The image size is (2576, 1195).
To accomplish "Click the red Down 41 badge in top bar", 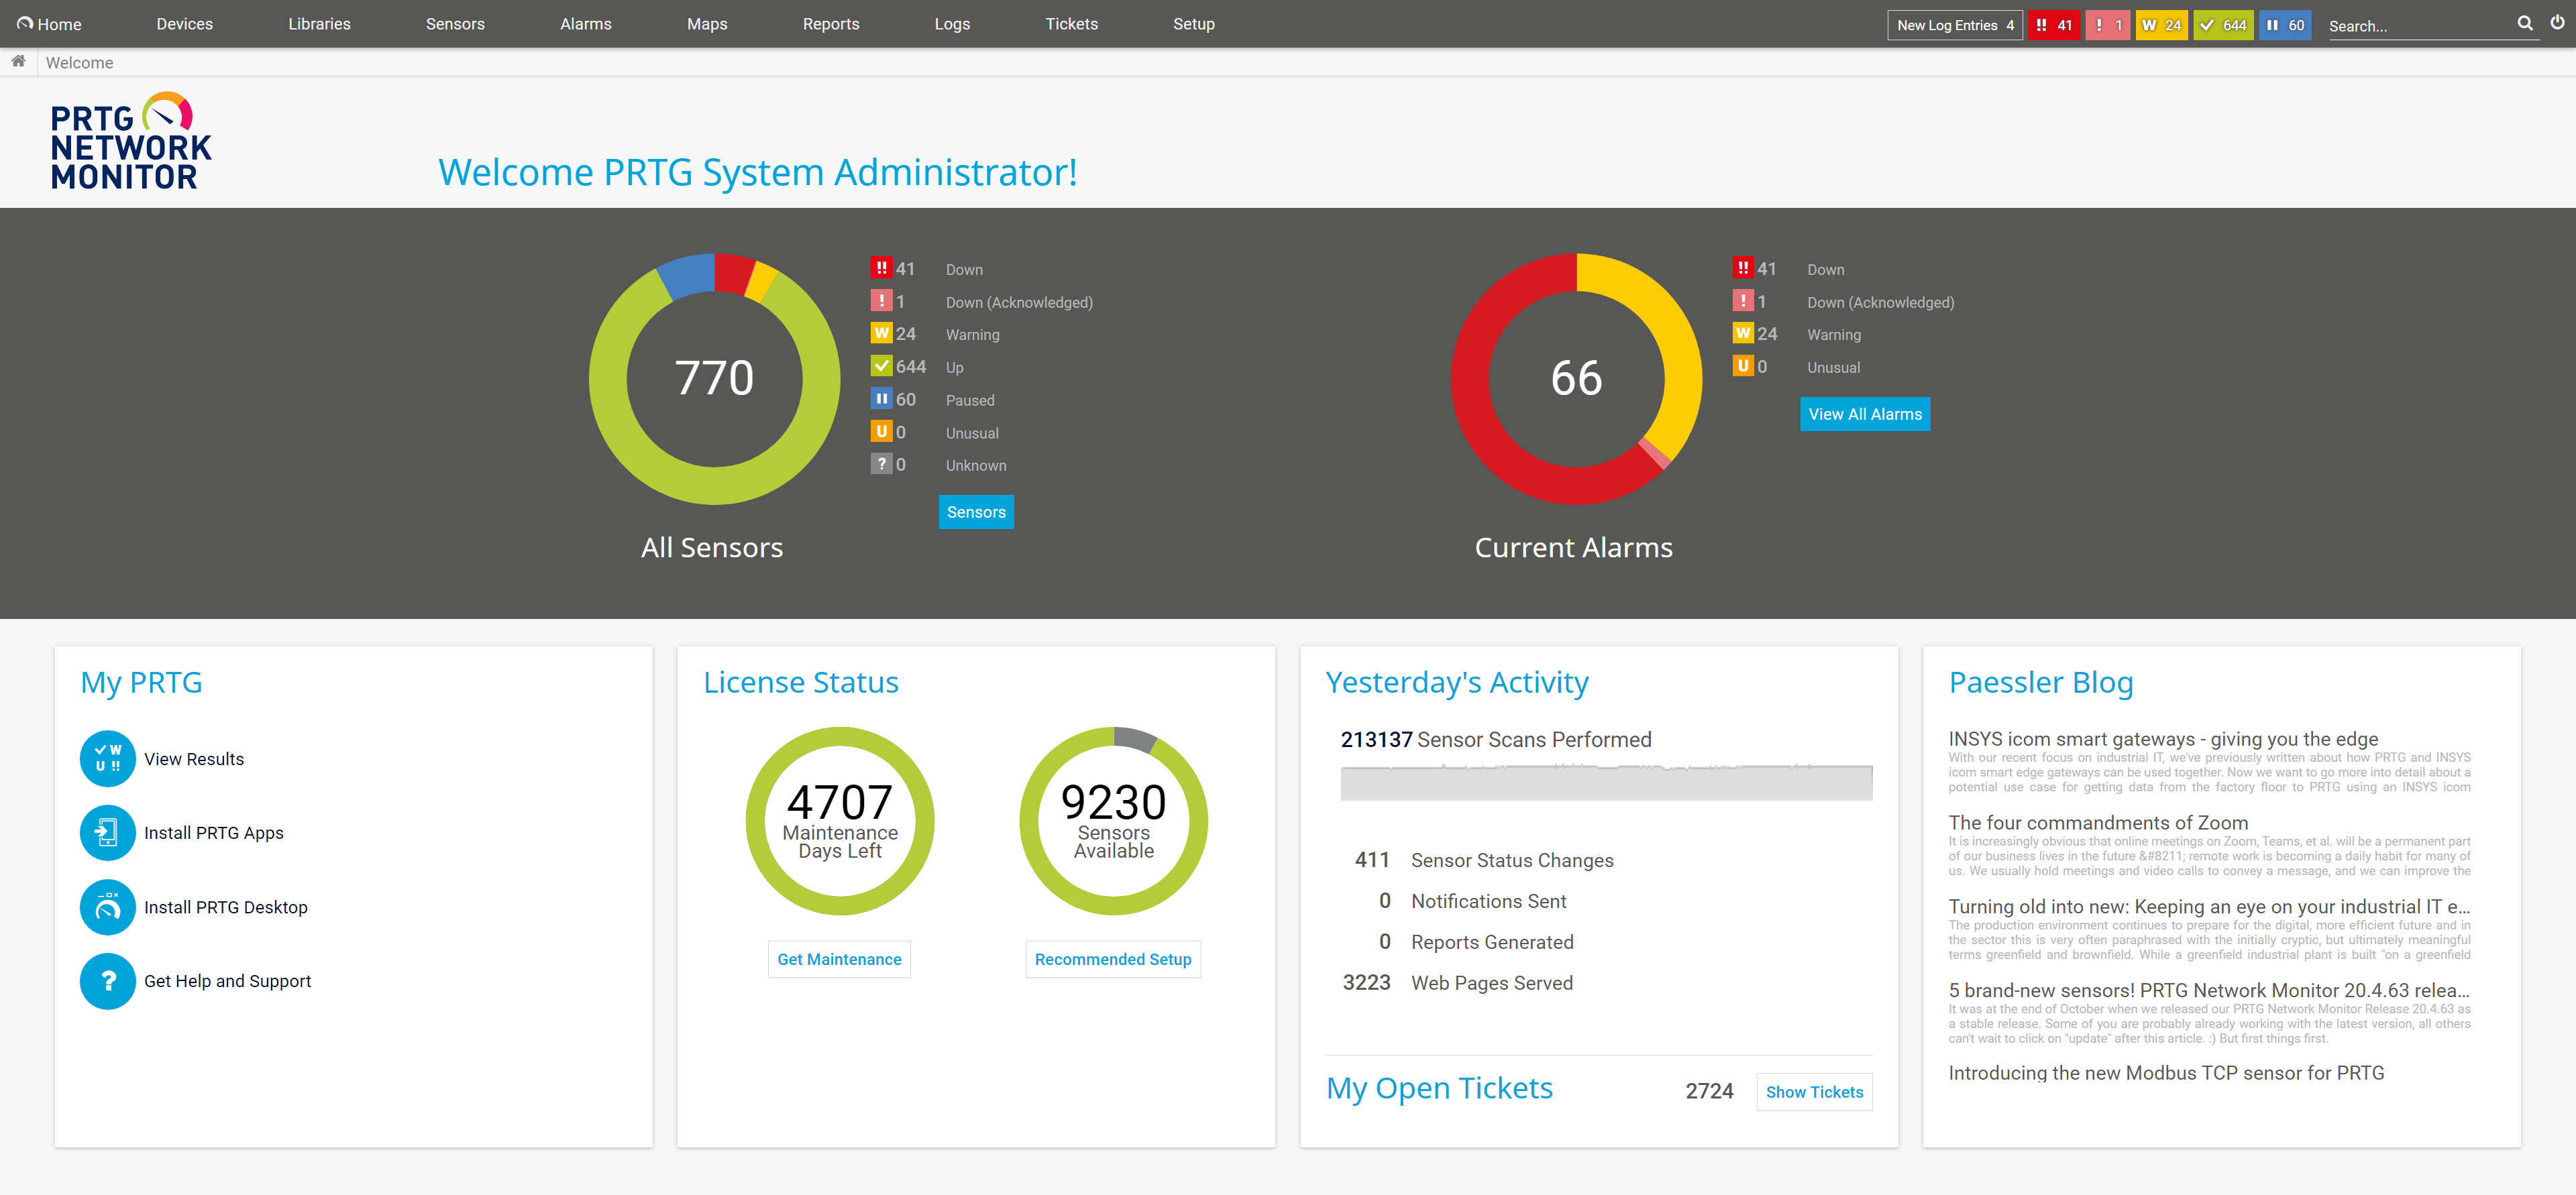I will (2054, 25).
